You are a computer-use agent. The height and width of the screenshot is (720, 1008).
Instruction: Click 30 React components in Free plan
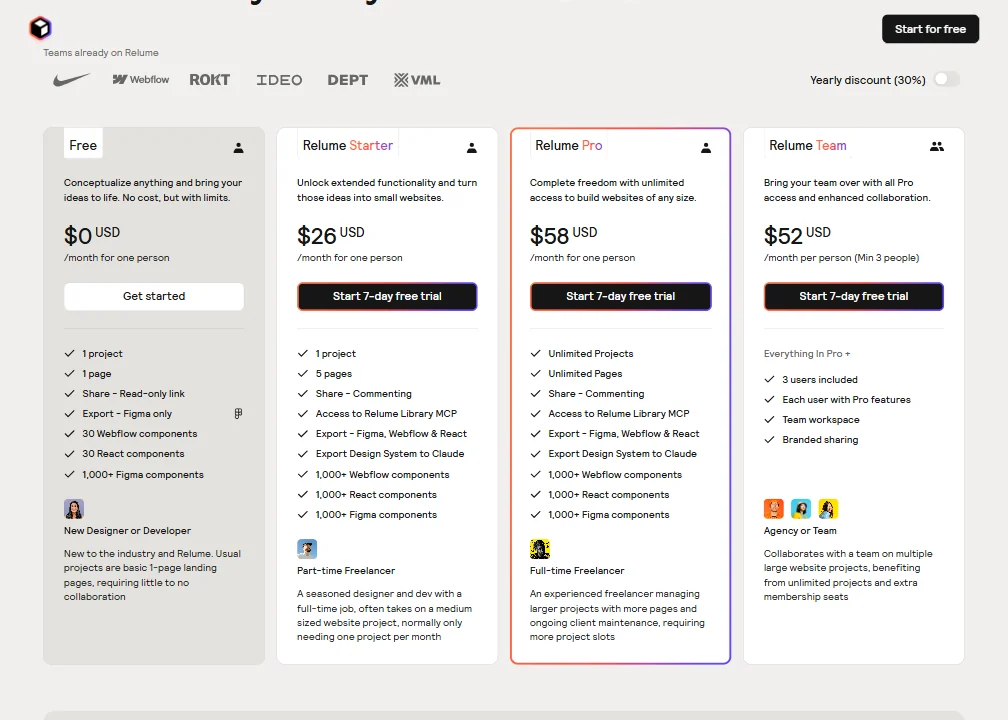(x=133, y=454)
